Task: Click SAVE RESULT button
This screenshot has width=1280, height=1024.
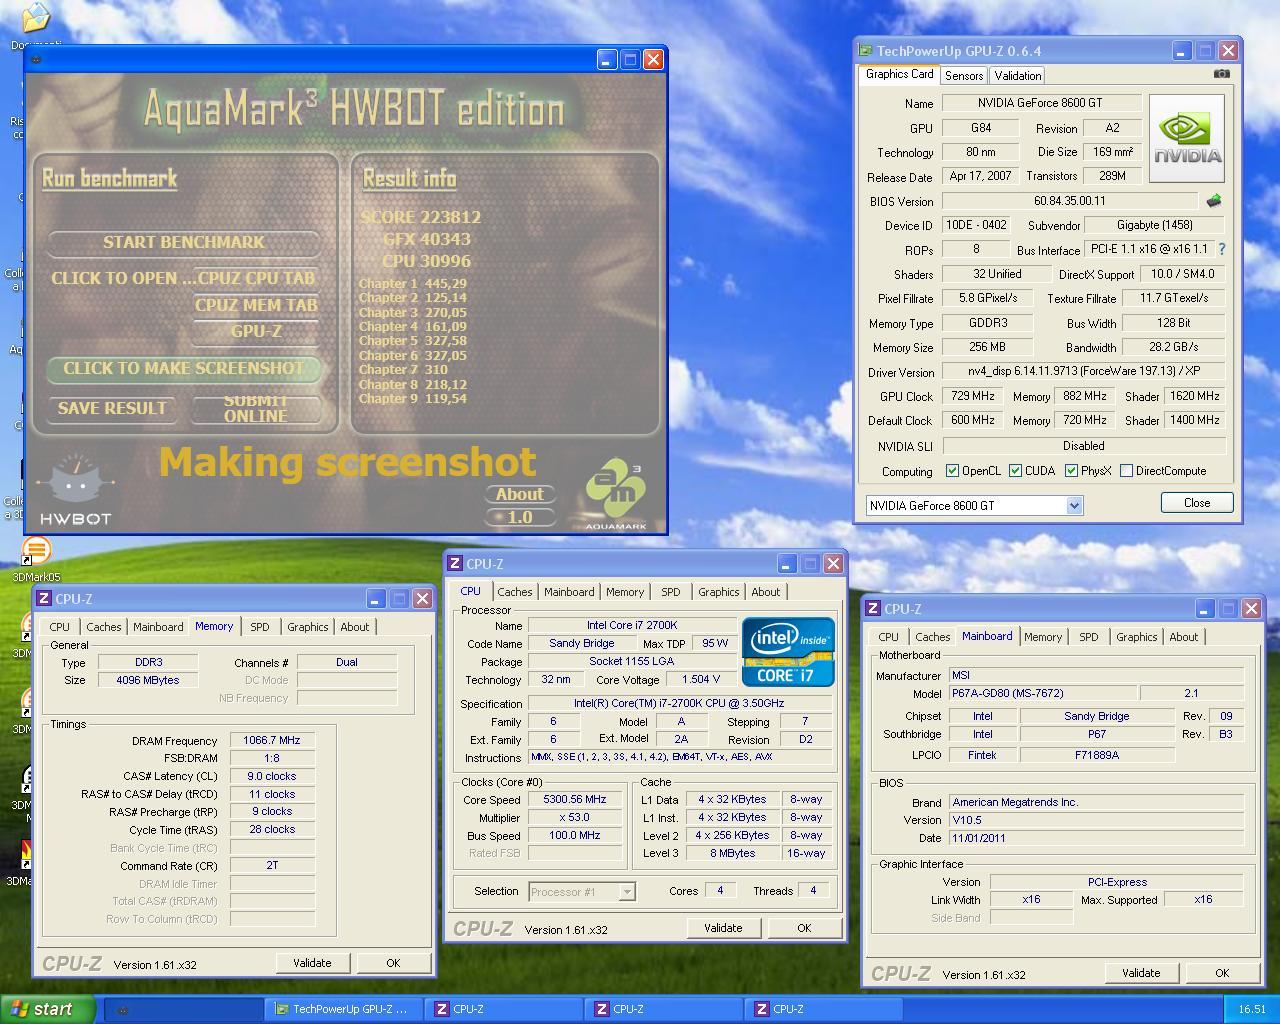Action: [112, 408]
